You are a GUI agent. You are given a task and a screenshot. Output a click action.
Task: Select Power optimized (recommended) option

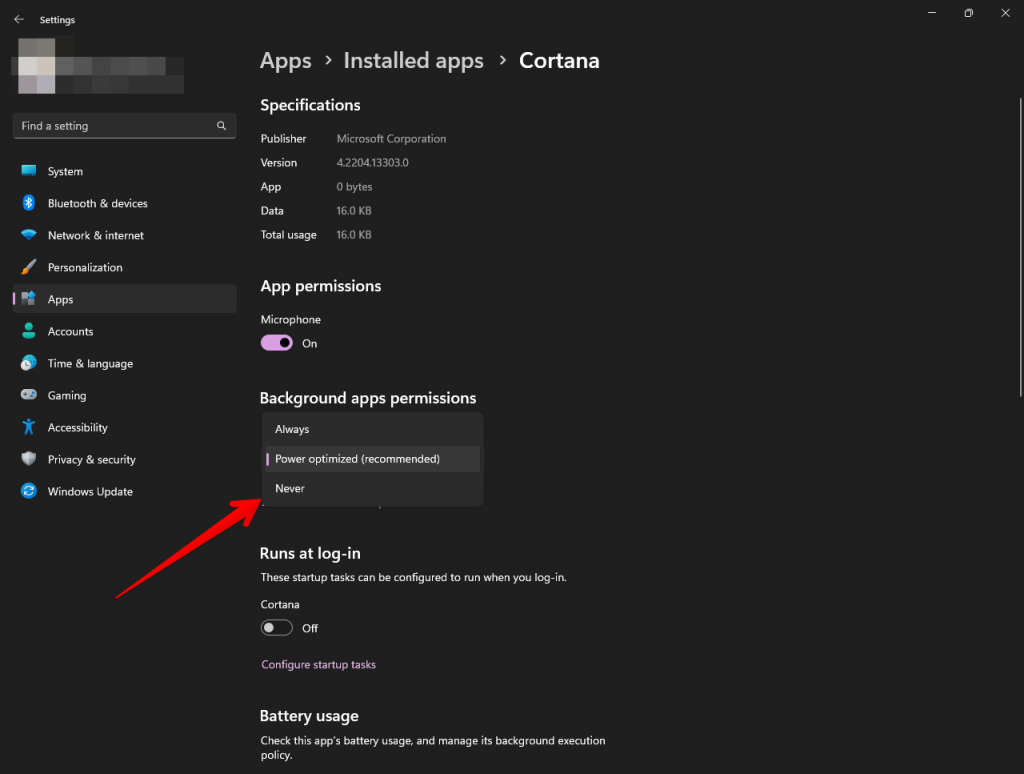(357, 459)
